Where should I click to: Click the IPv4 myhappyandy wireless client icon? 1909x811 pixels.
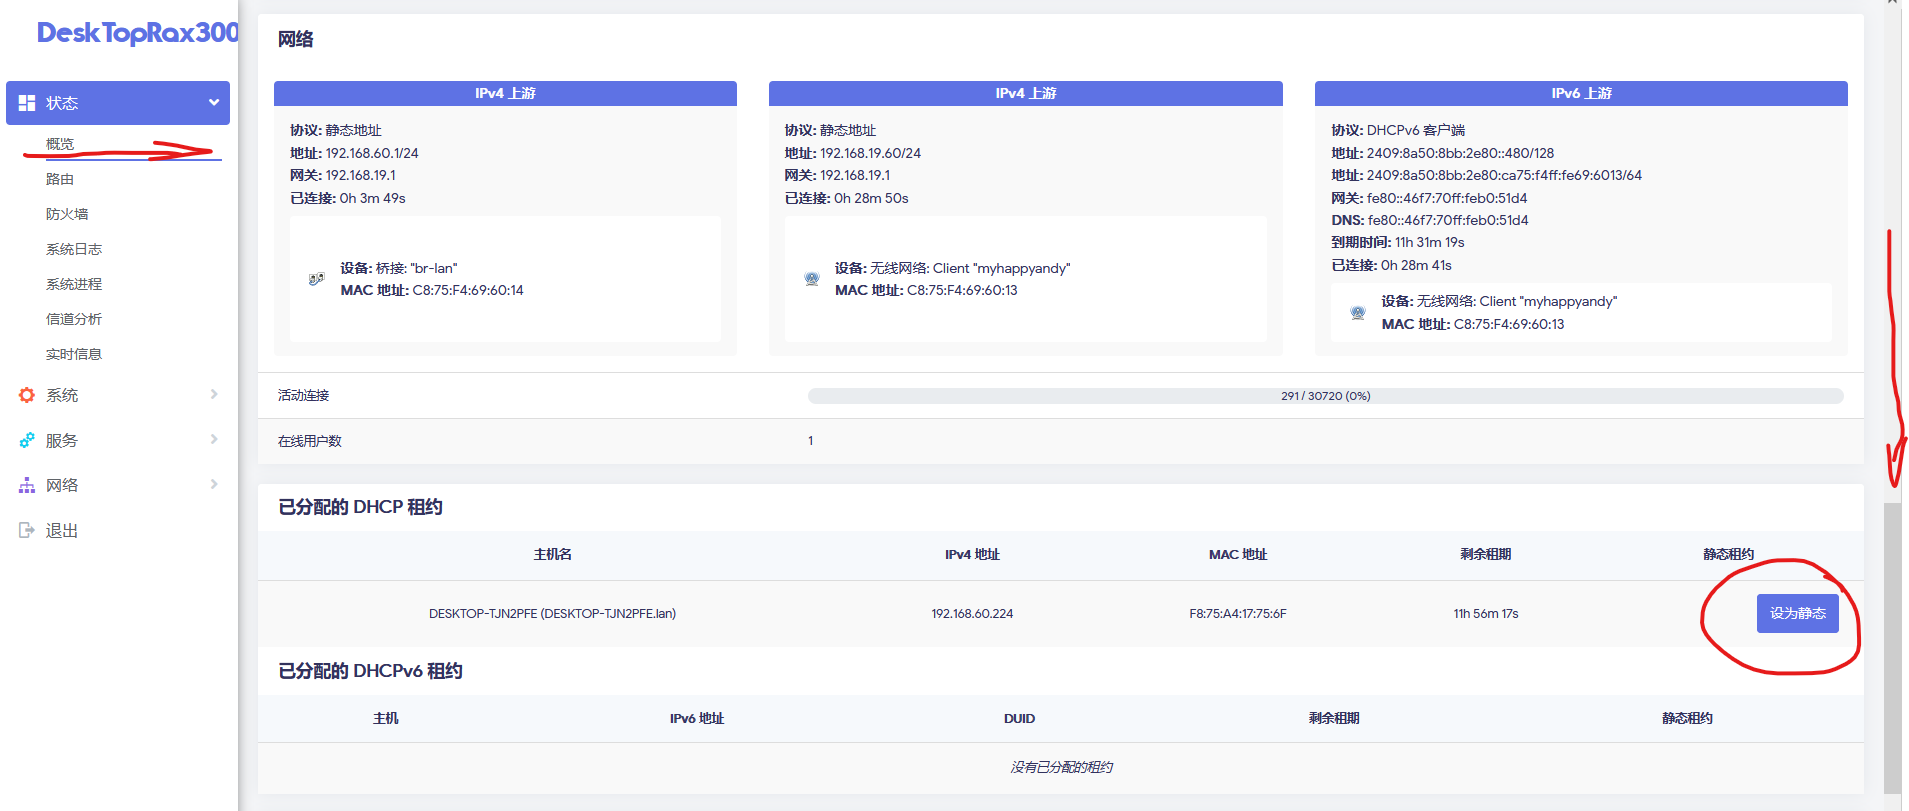click(x=812, y=279)
